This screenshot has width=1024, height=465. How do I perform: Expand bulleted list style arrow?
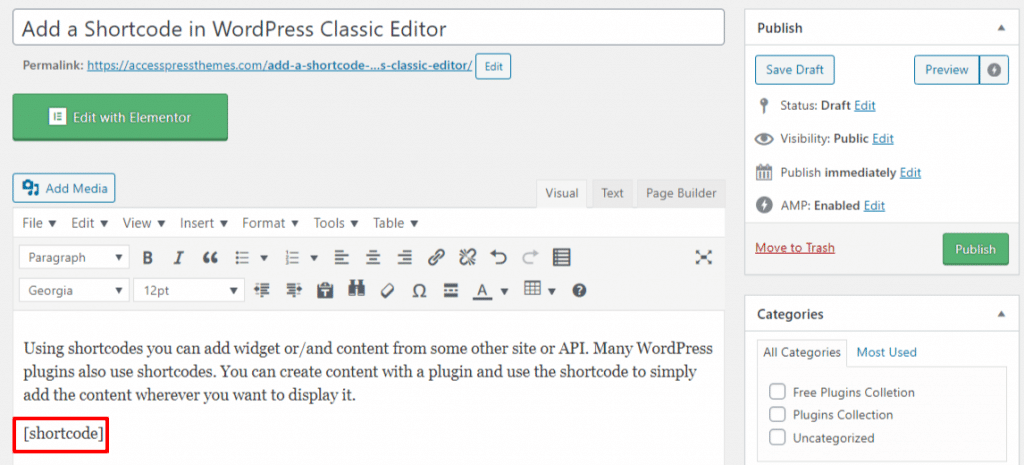pyautogui.click(x=264, y=258)
